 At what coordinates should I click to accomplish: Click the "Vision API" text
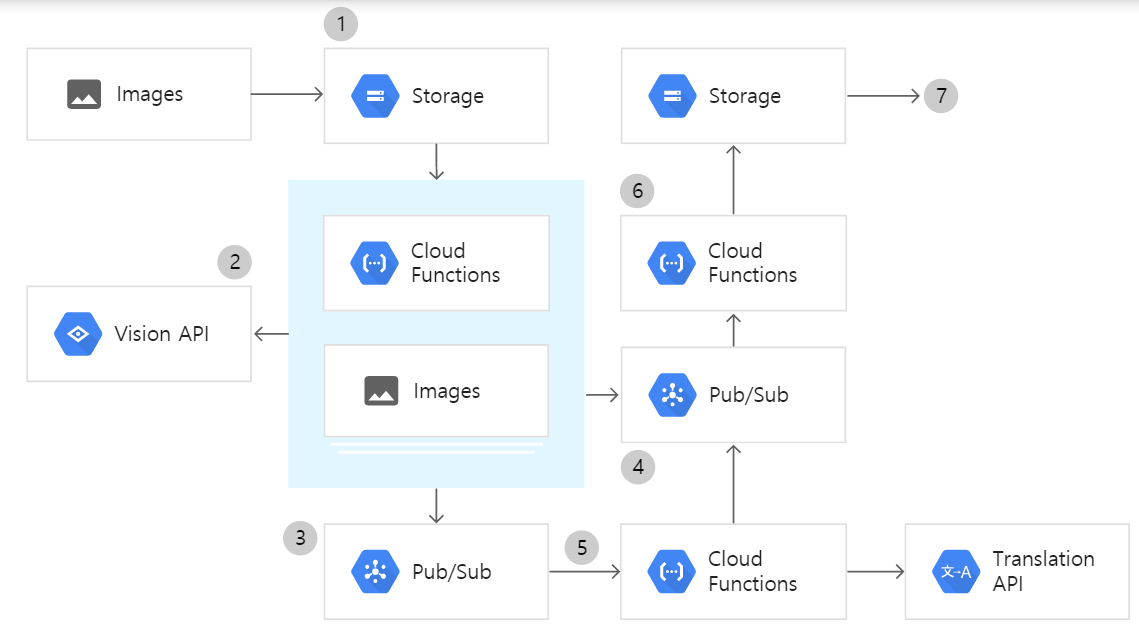(x=161, y=334)
